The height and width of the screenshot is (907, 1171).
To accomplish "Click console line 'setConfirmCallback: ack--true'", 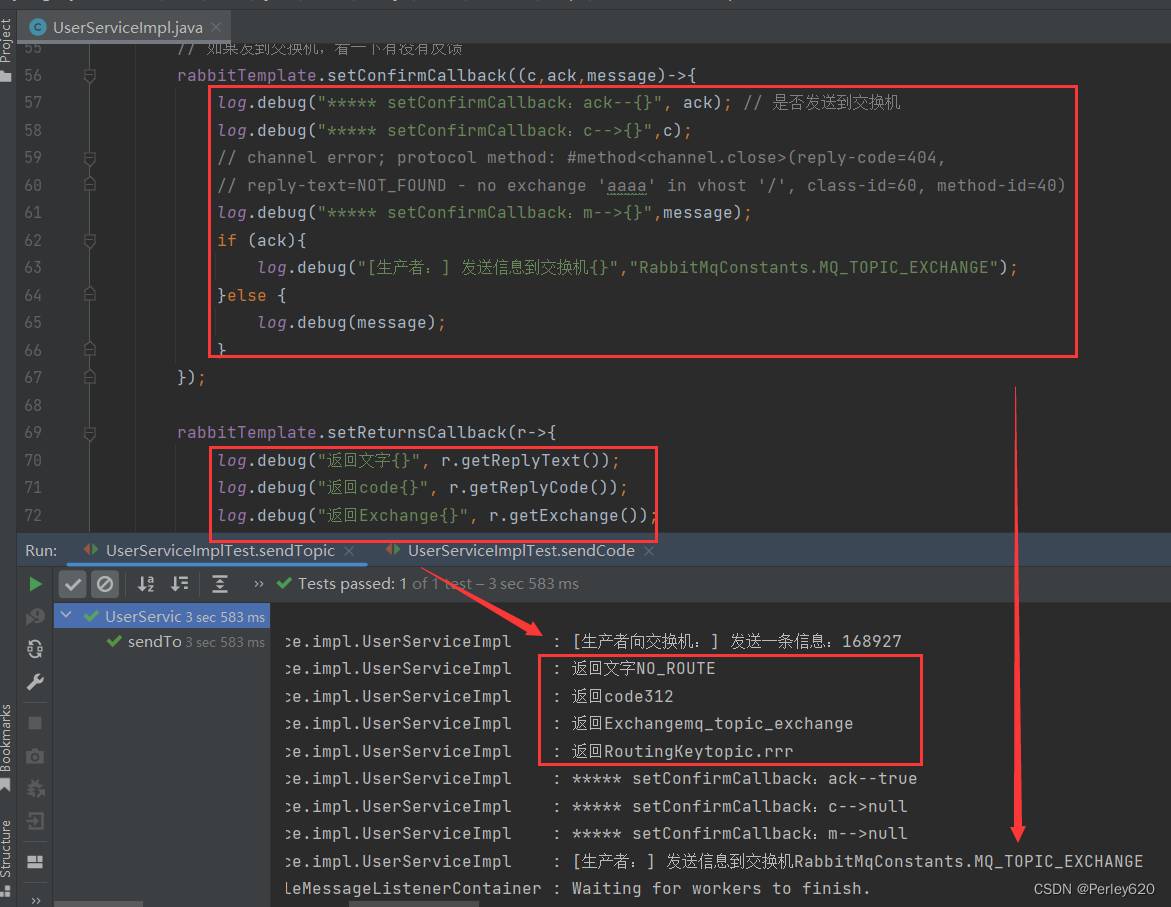I will click(x=744, y=778).
